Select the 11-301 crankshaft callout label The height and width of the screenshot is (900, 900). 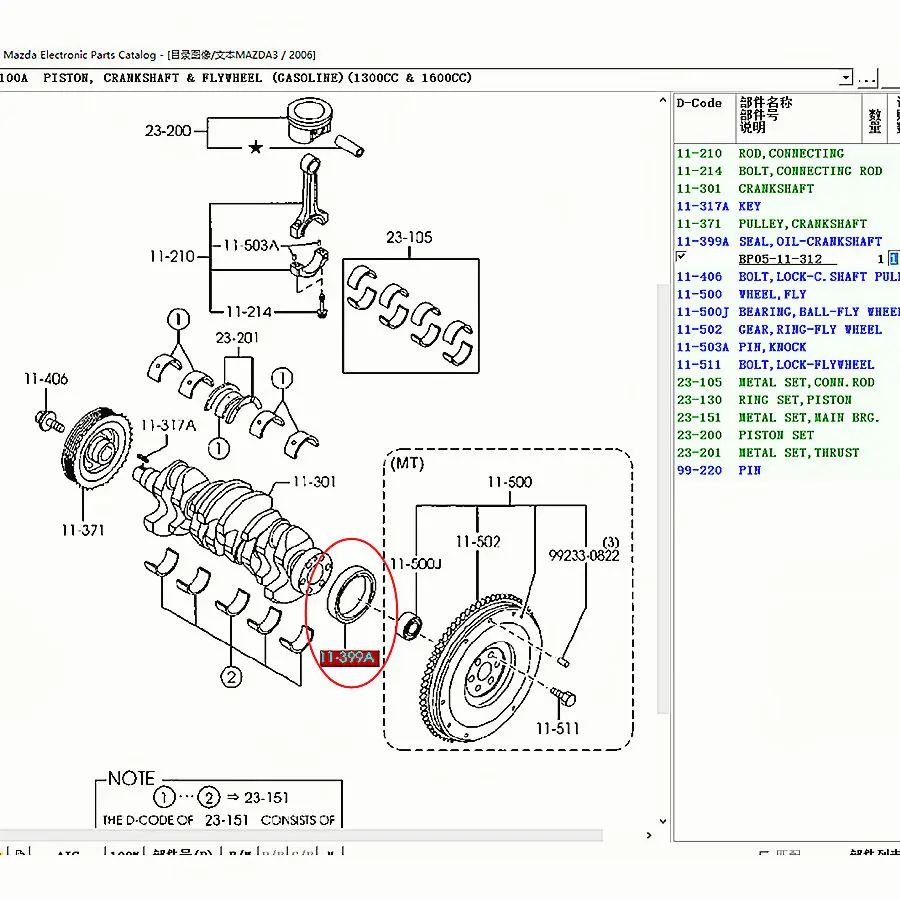coord(313,482)
